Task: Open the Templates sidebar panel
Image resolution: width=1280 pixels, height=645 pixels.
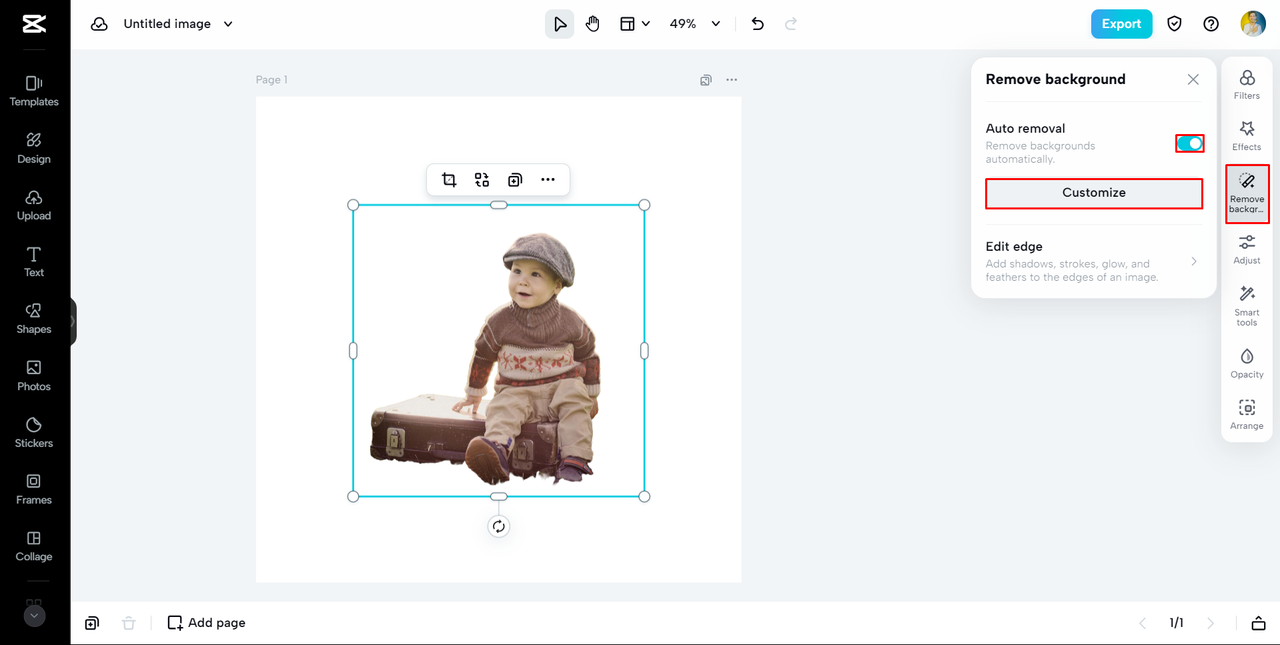Action: pos(34,91)
